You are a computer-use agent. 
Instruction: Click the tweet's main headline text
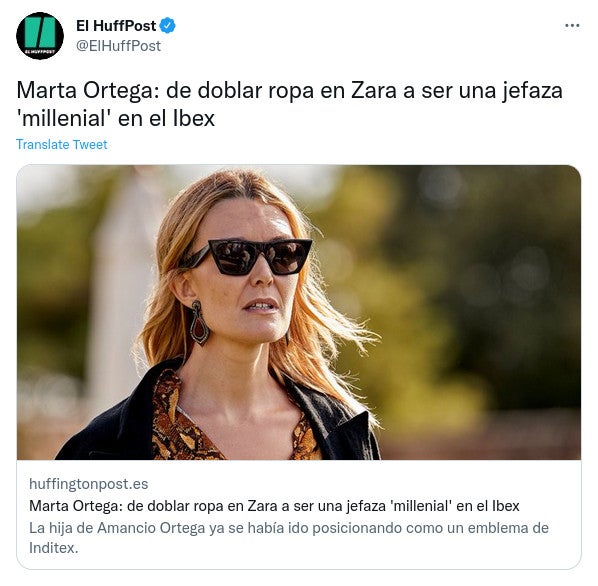click(x=289, y=104)
